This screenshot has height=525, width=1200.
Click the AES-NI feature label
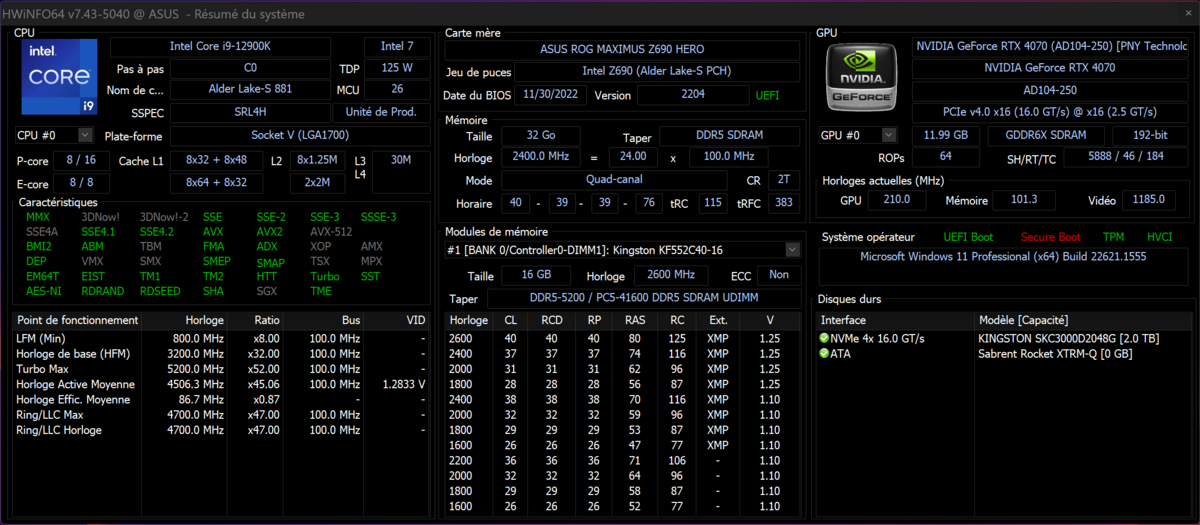pos(42,291)
